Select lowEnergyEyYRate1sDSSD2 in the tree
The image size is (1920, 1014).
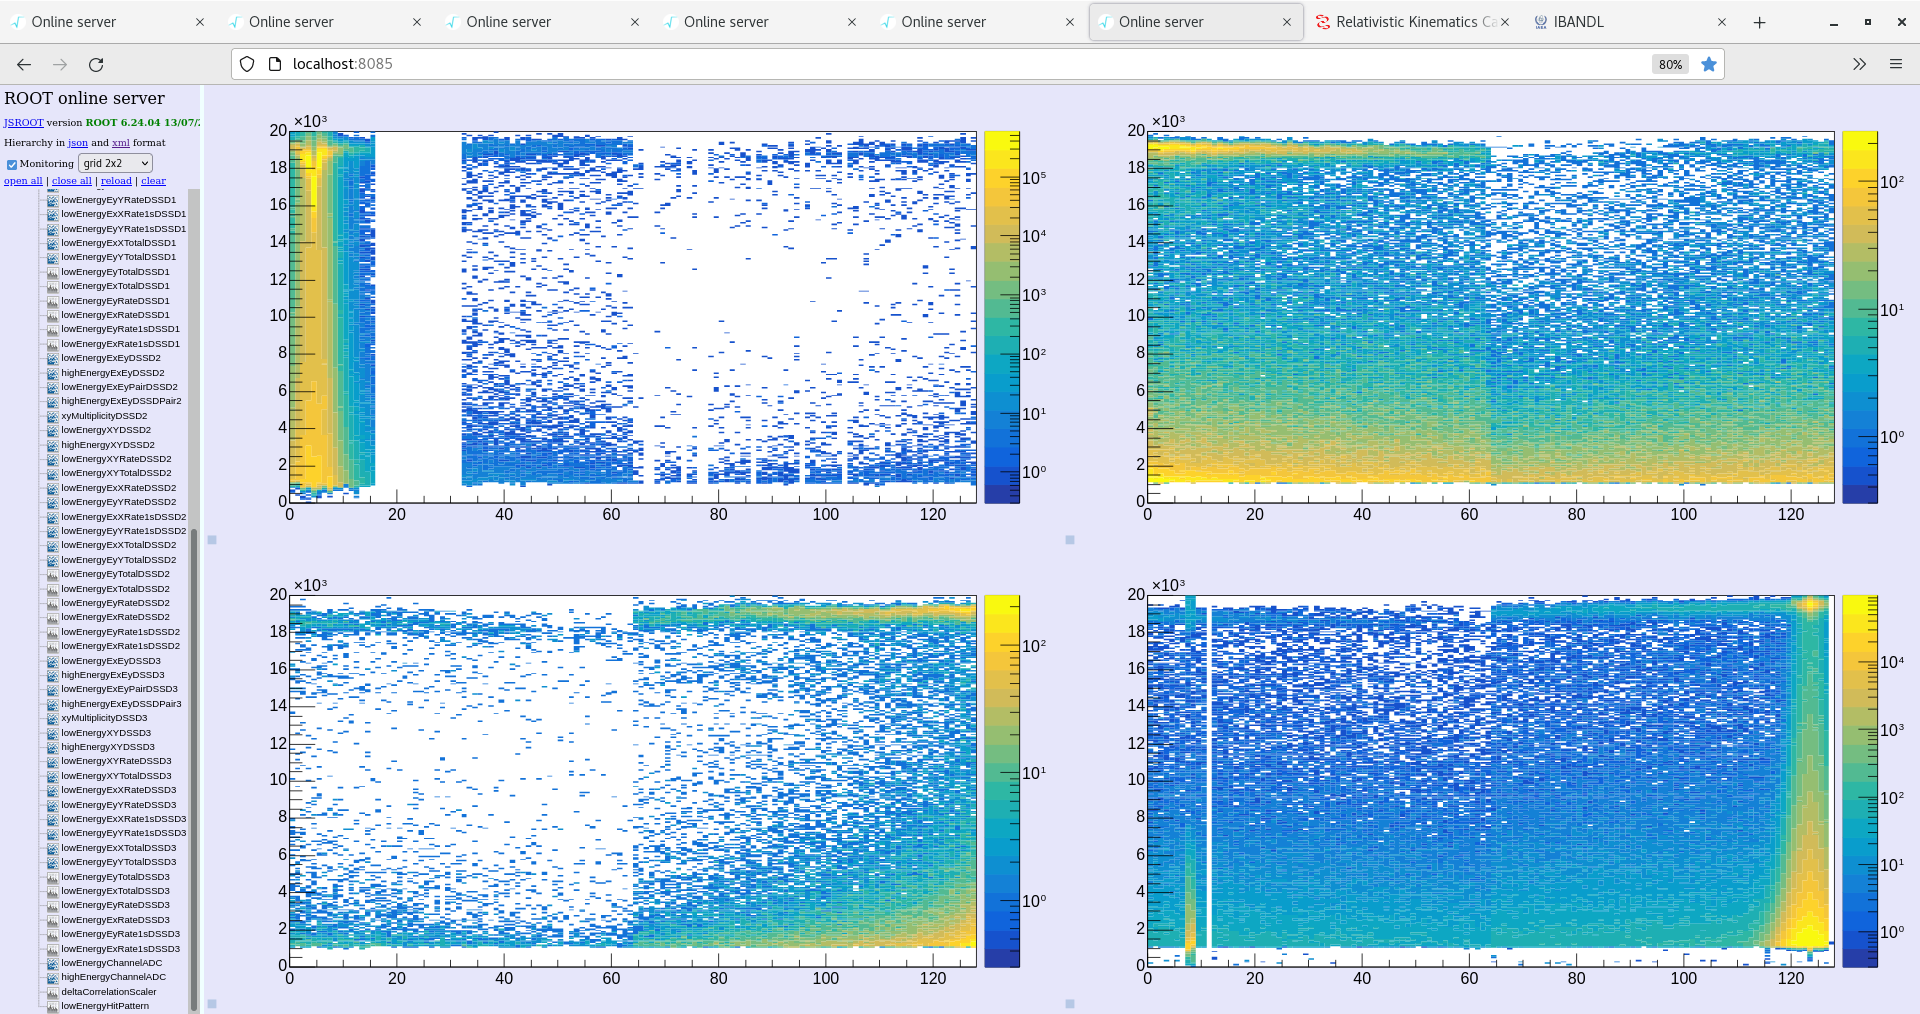point(123,531)
